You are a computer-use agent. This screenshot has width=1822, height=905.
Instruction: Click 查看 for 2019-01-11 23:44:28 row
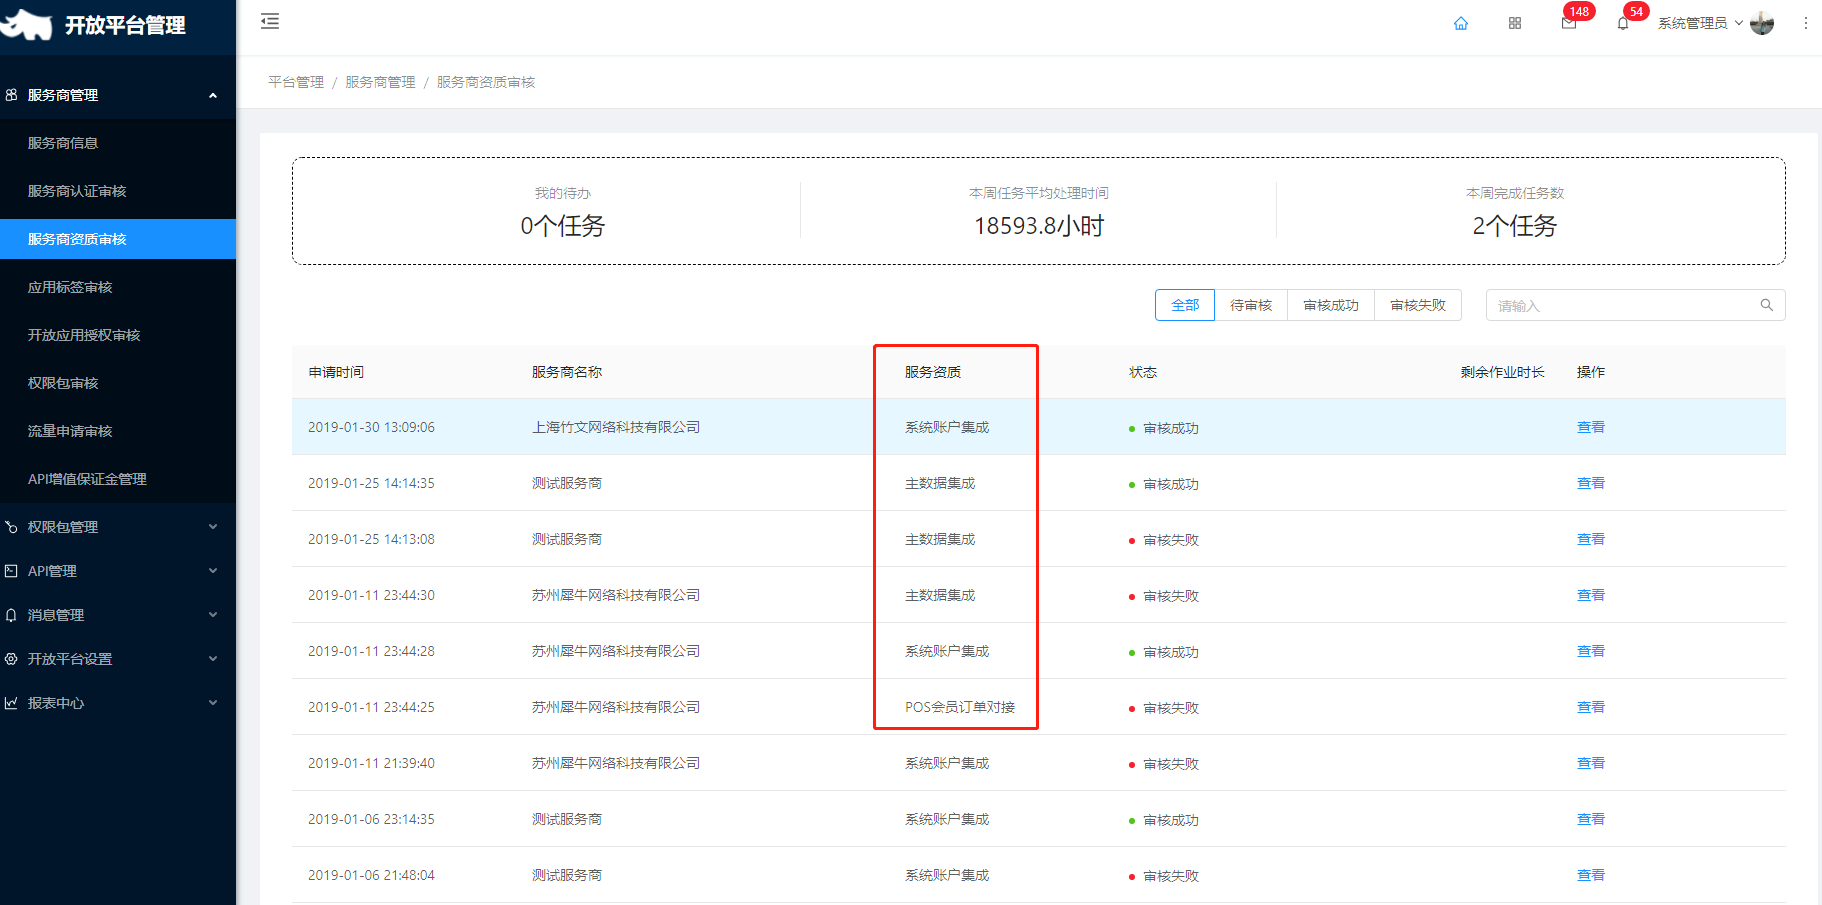(1591, 651)
